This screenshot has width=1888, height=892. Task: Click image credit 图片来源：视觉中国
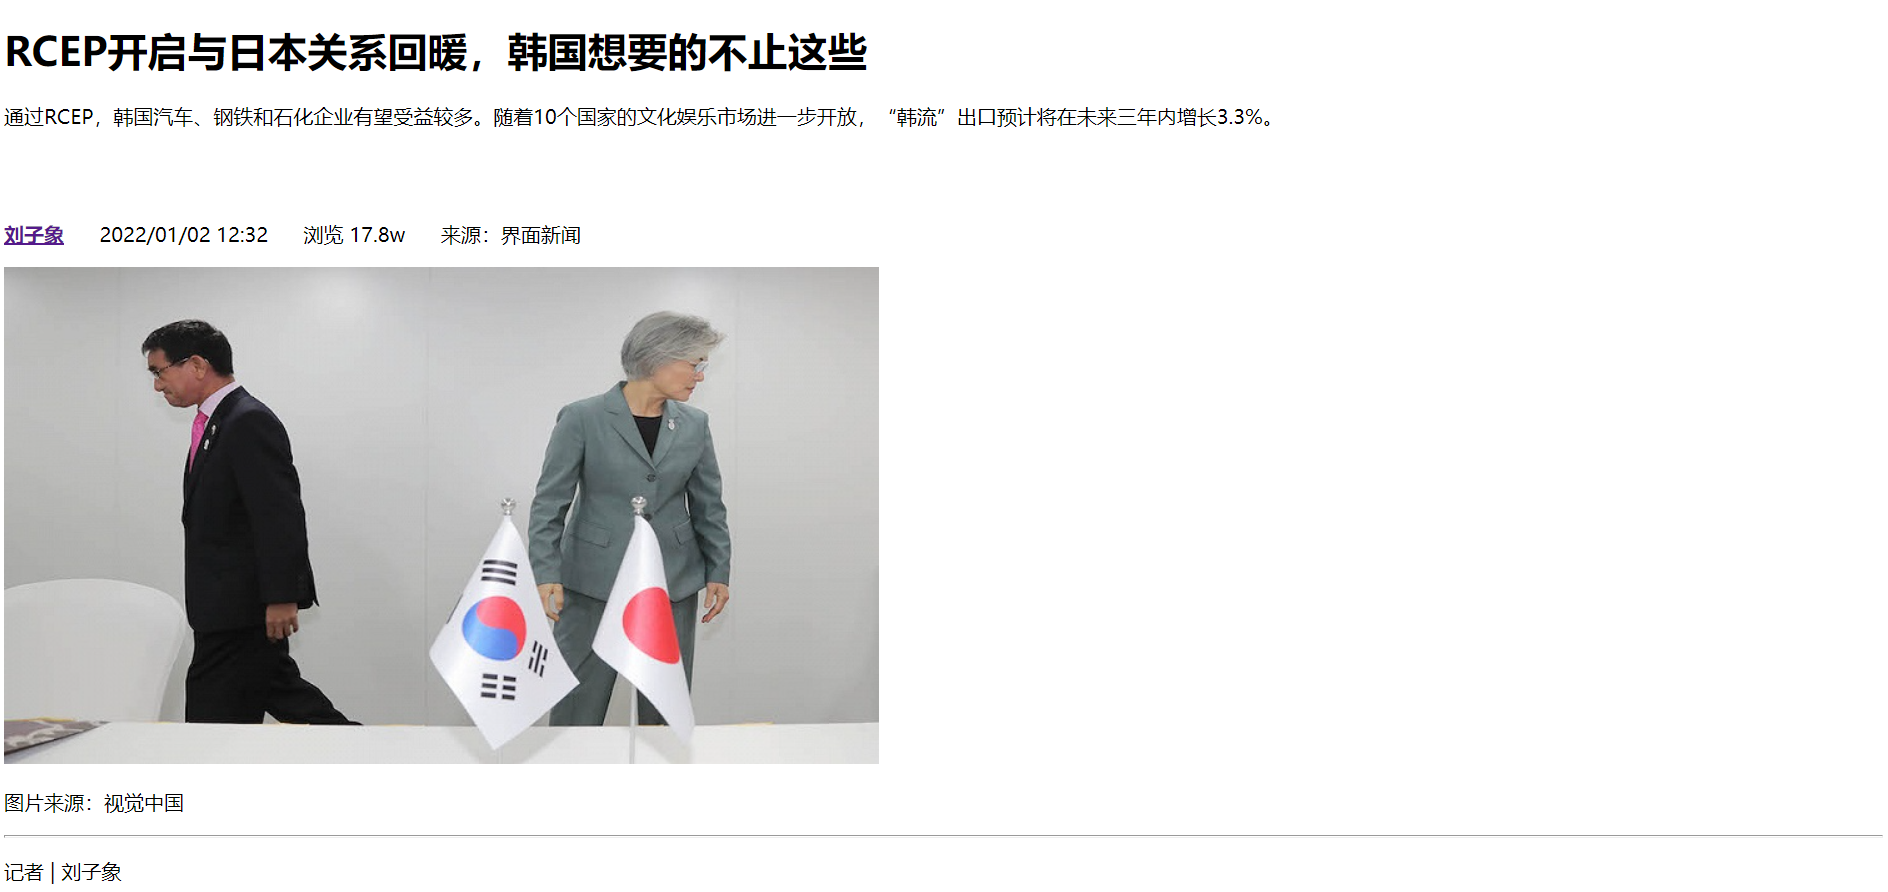coord(94,803)
